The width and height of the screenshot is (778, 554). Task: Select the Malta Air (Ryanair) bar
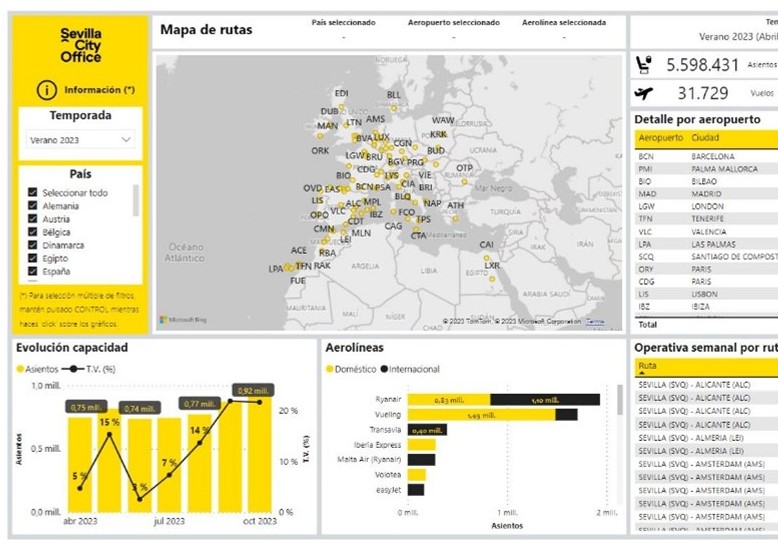[x=421, y=459]
